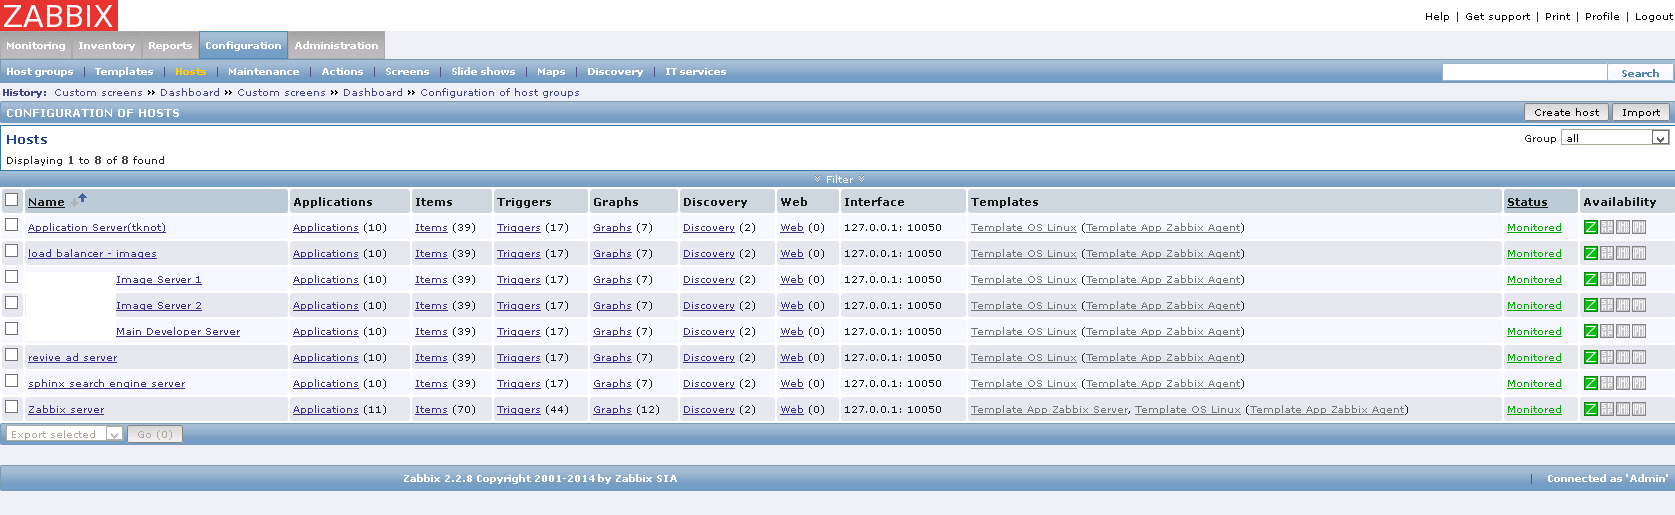Check the box for load balancer - images

click(12, 251)
